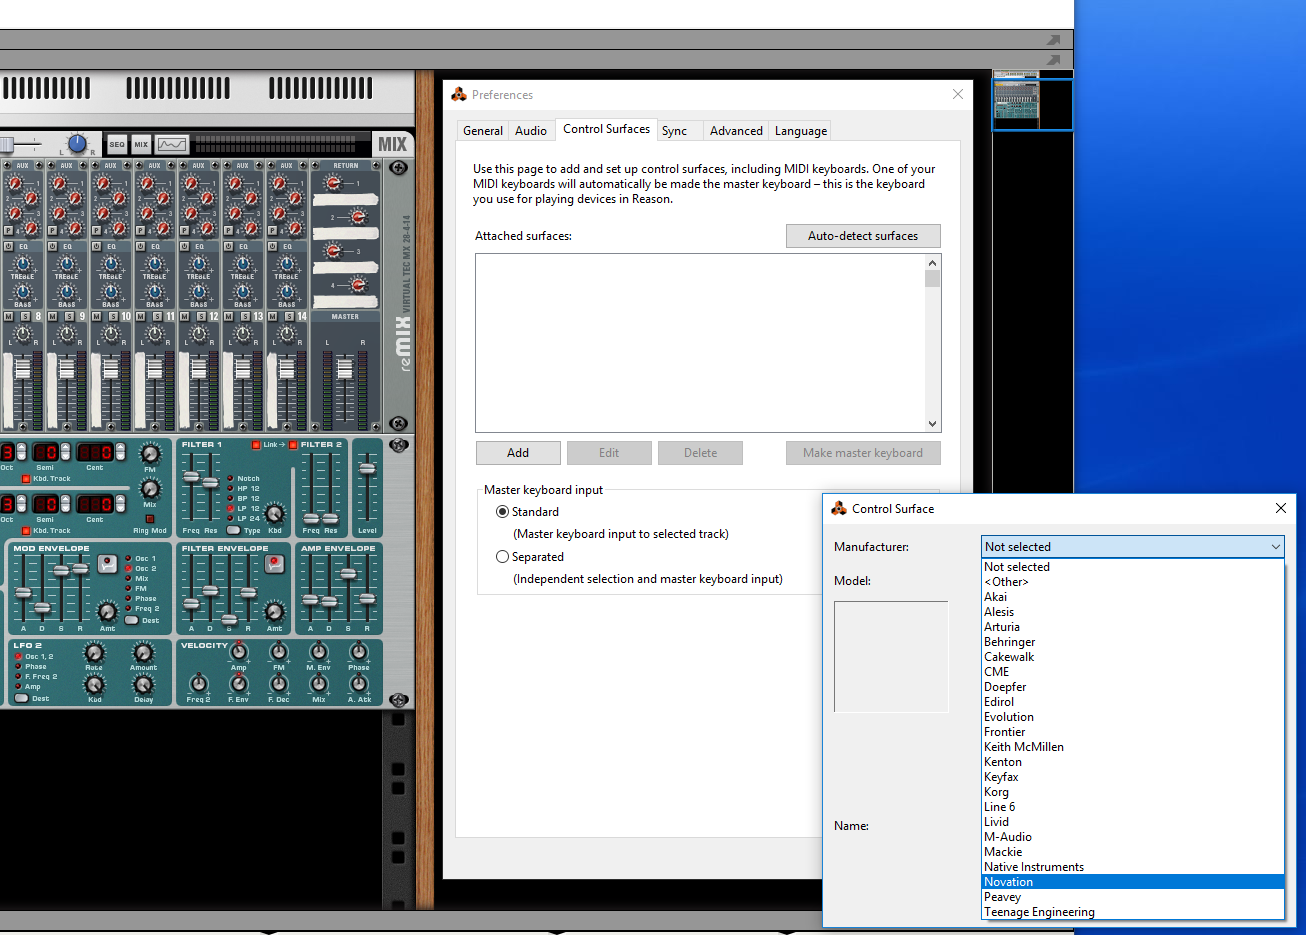Select the Control Surfaces tab

[x=606, y=129]
